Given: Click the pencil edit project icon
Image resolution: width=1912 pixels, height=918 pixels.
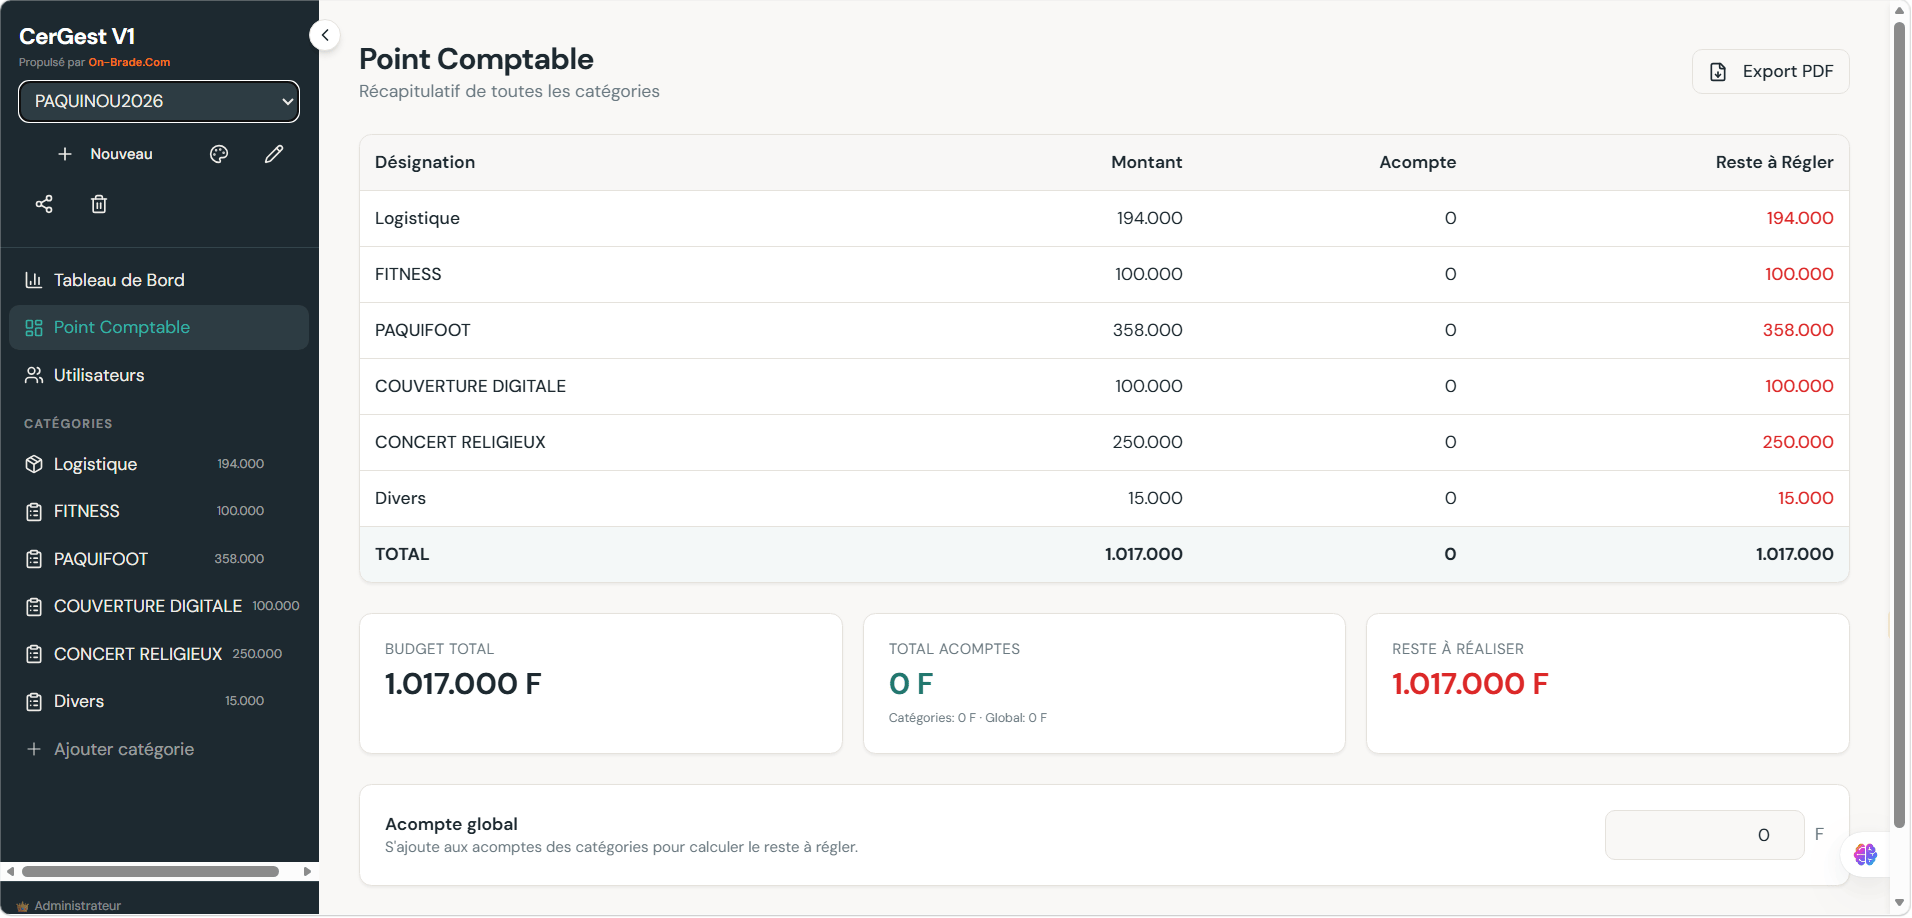Looking at the screenshot, I should coord(274,154).
